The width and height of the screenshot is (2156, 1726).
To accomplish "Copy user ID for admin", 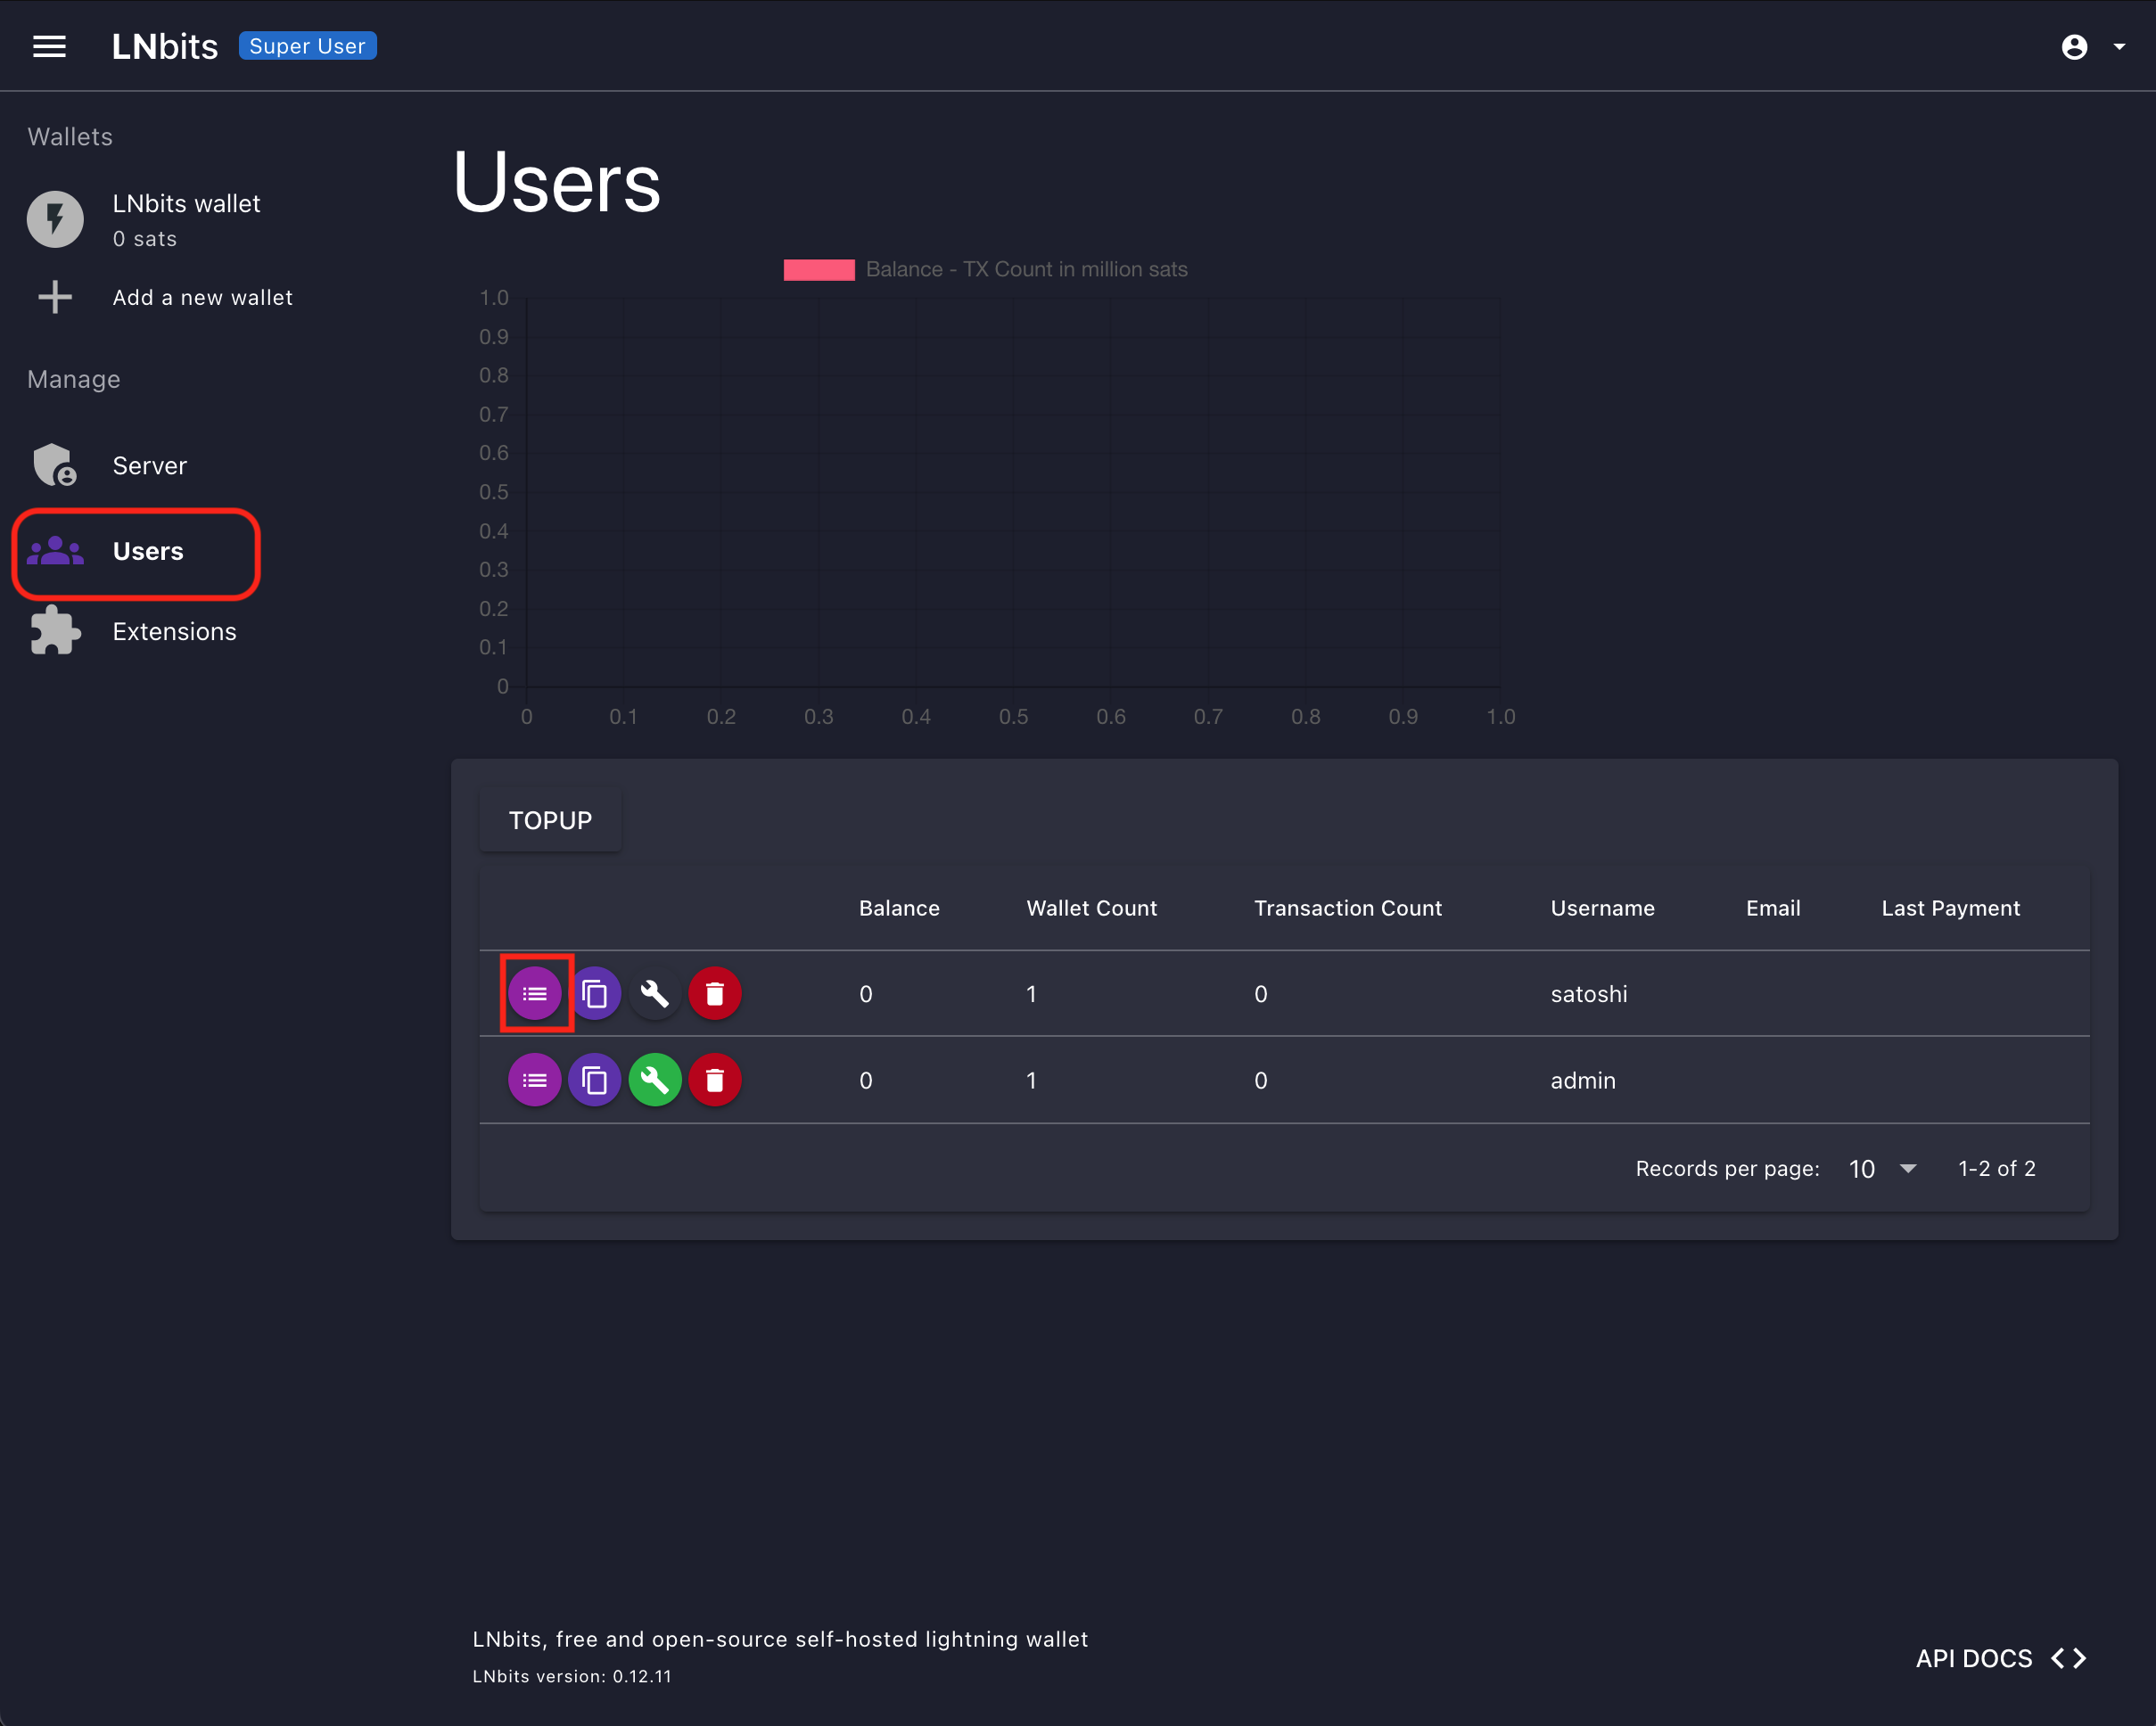I will (595, 1080).
